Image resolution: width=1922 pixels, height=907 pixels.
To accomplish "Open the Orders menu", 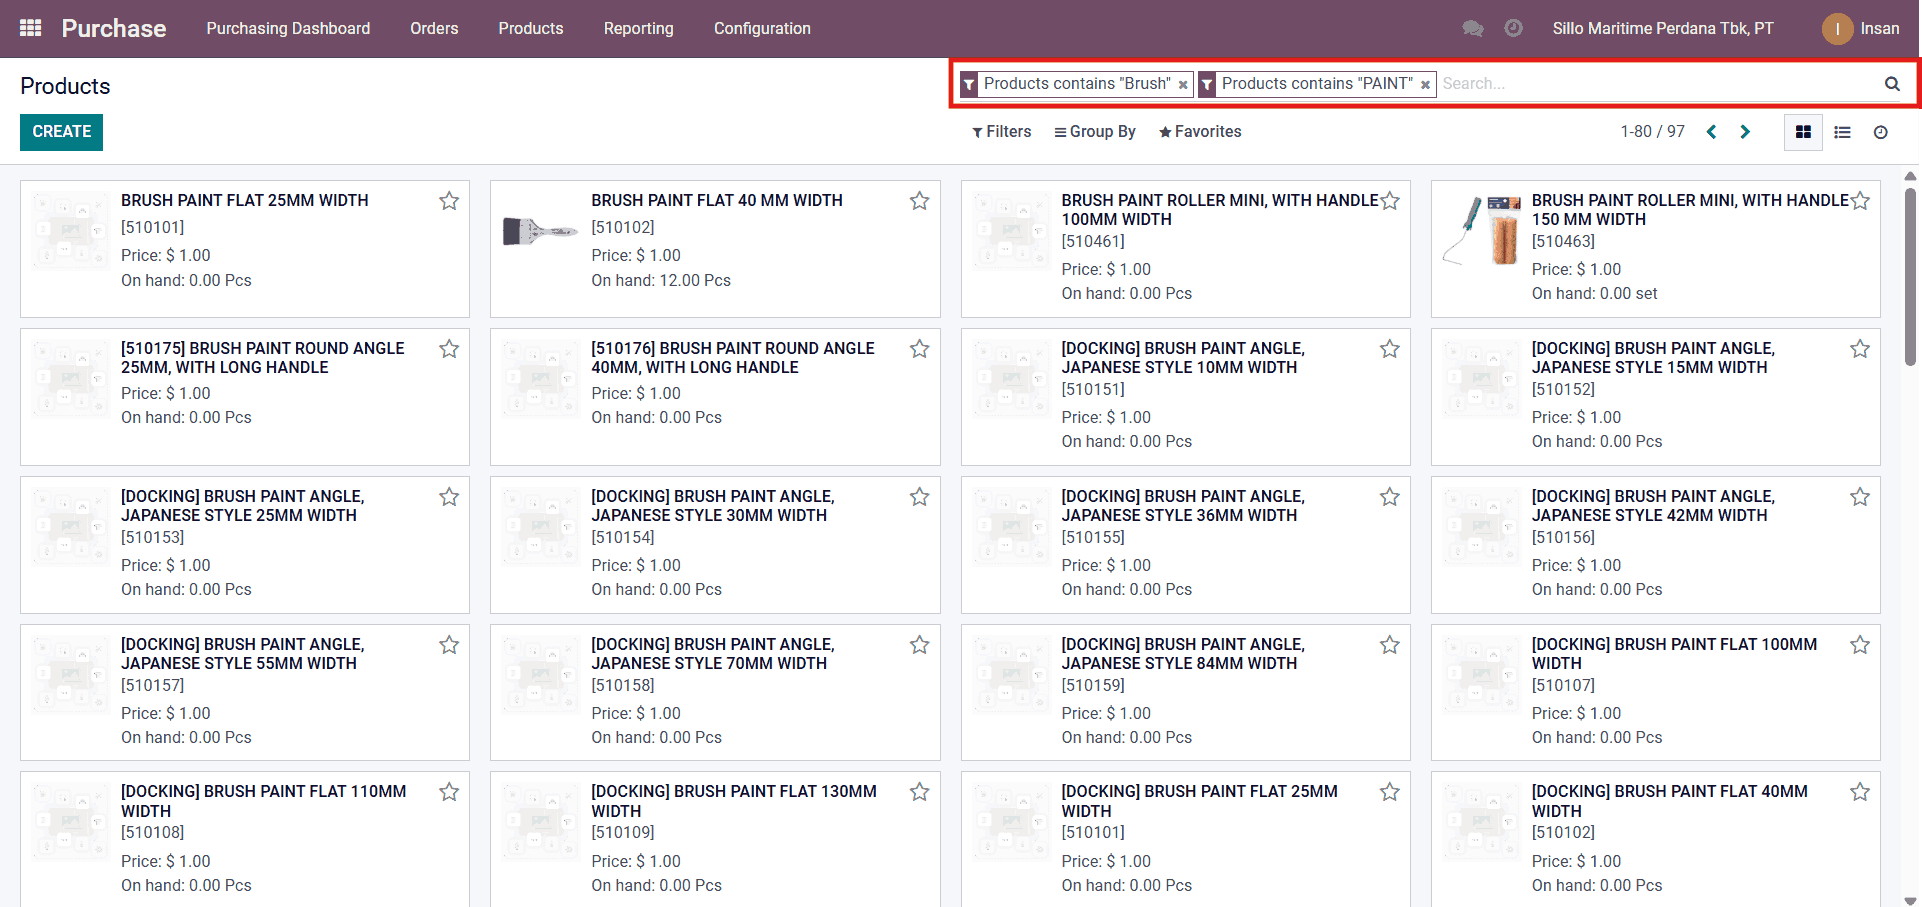I will 434,28.
